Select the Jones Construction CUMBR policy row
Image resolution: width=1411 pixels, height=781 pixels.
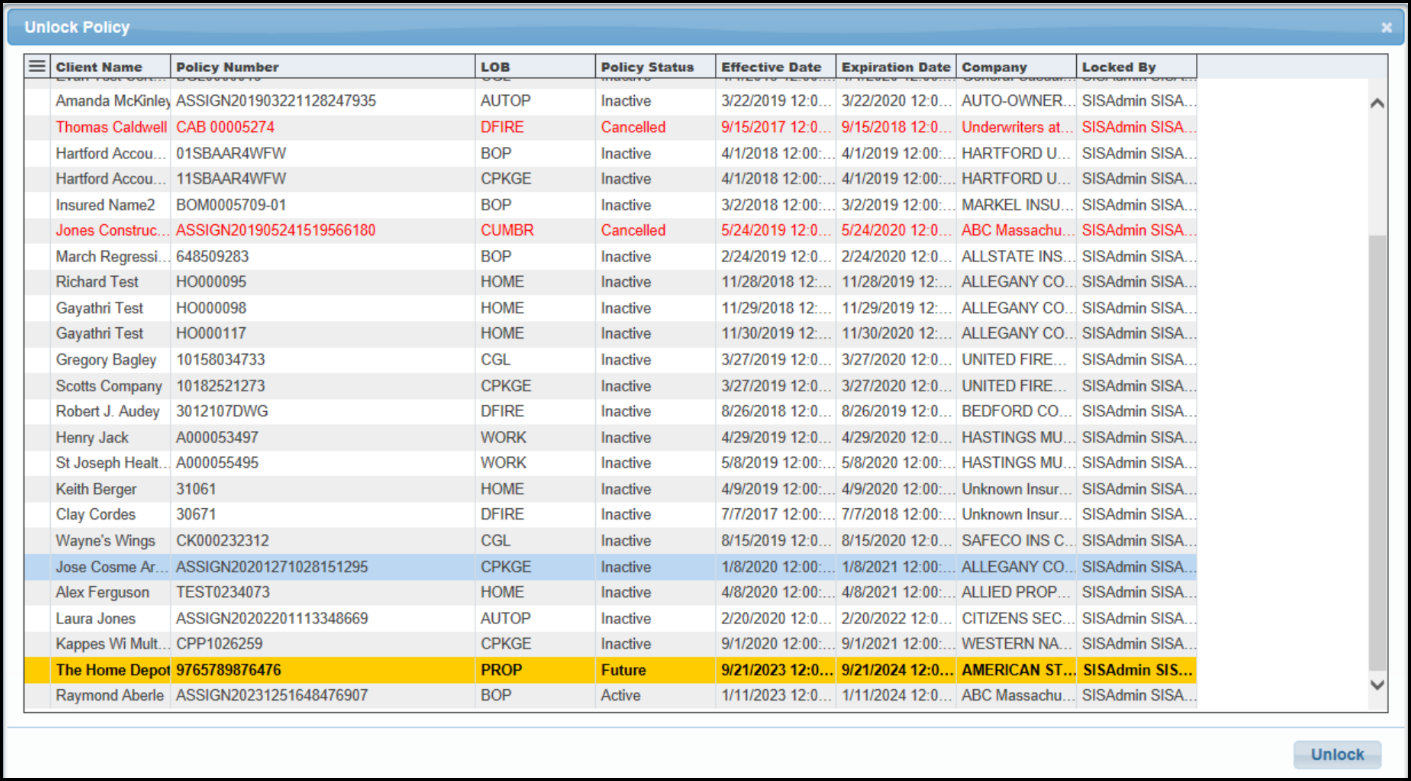[610, 231]
